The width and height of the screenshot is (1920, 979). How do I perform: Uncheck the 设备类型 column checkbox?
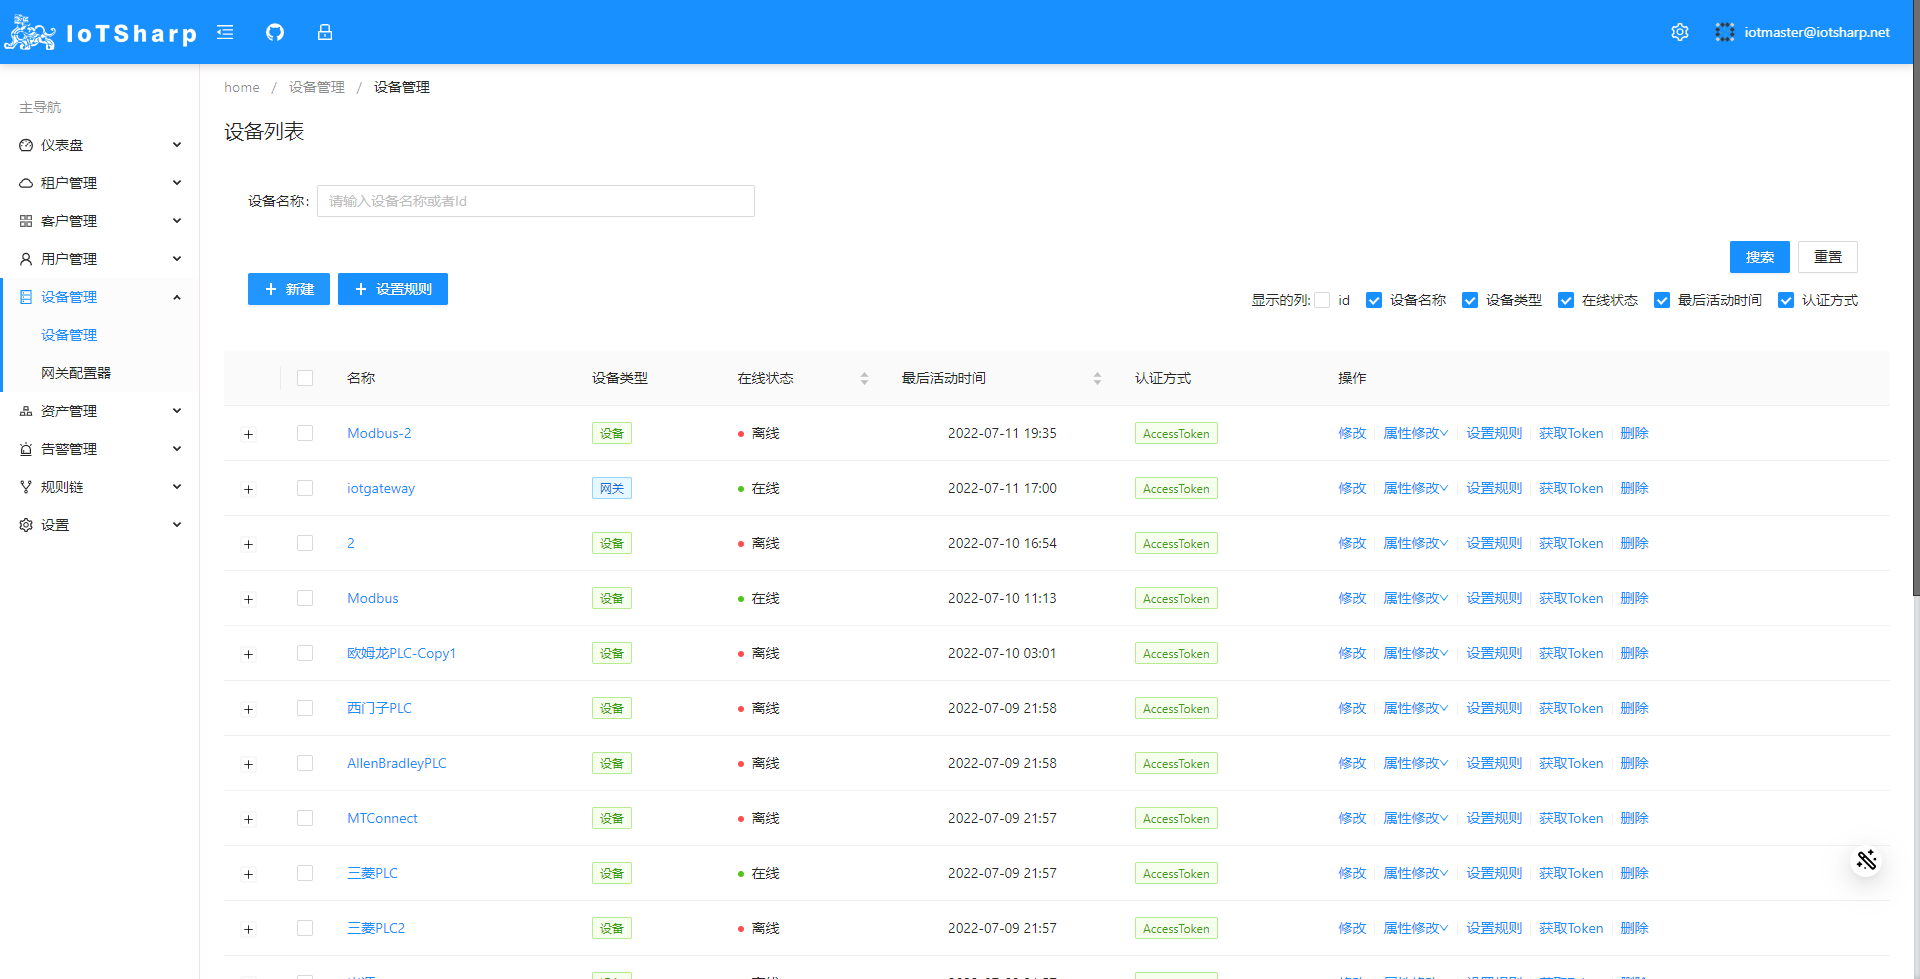tap(1470, 300)
